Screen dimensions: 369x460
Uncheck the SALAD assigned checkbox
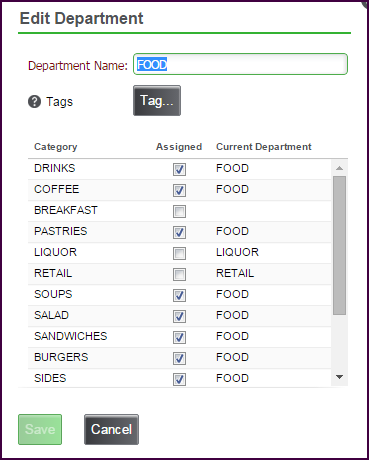coord(179,316)
